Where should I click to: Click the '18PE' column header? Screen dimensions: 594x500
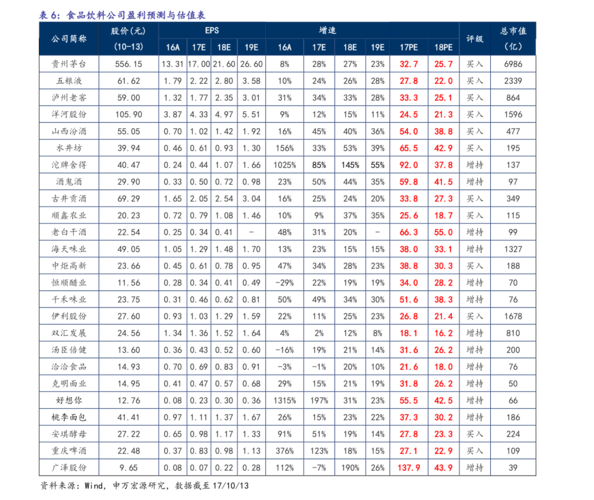443,47
